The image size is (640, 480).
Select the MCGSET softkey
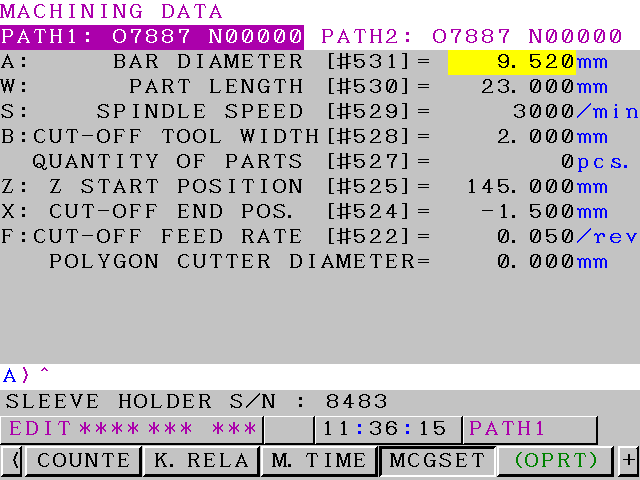click(437, 460)
